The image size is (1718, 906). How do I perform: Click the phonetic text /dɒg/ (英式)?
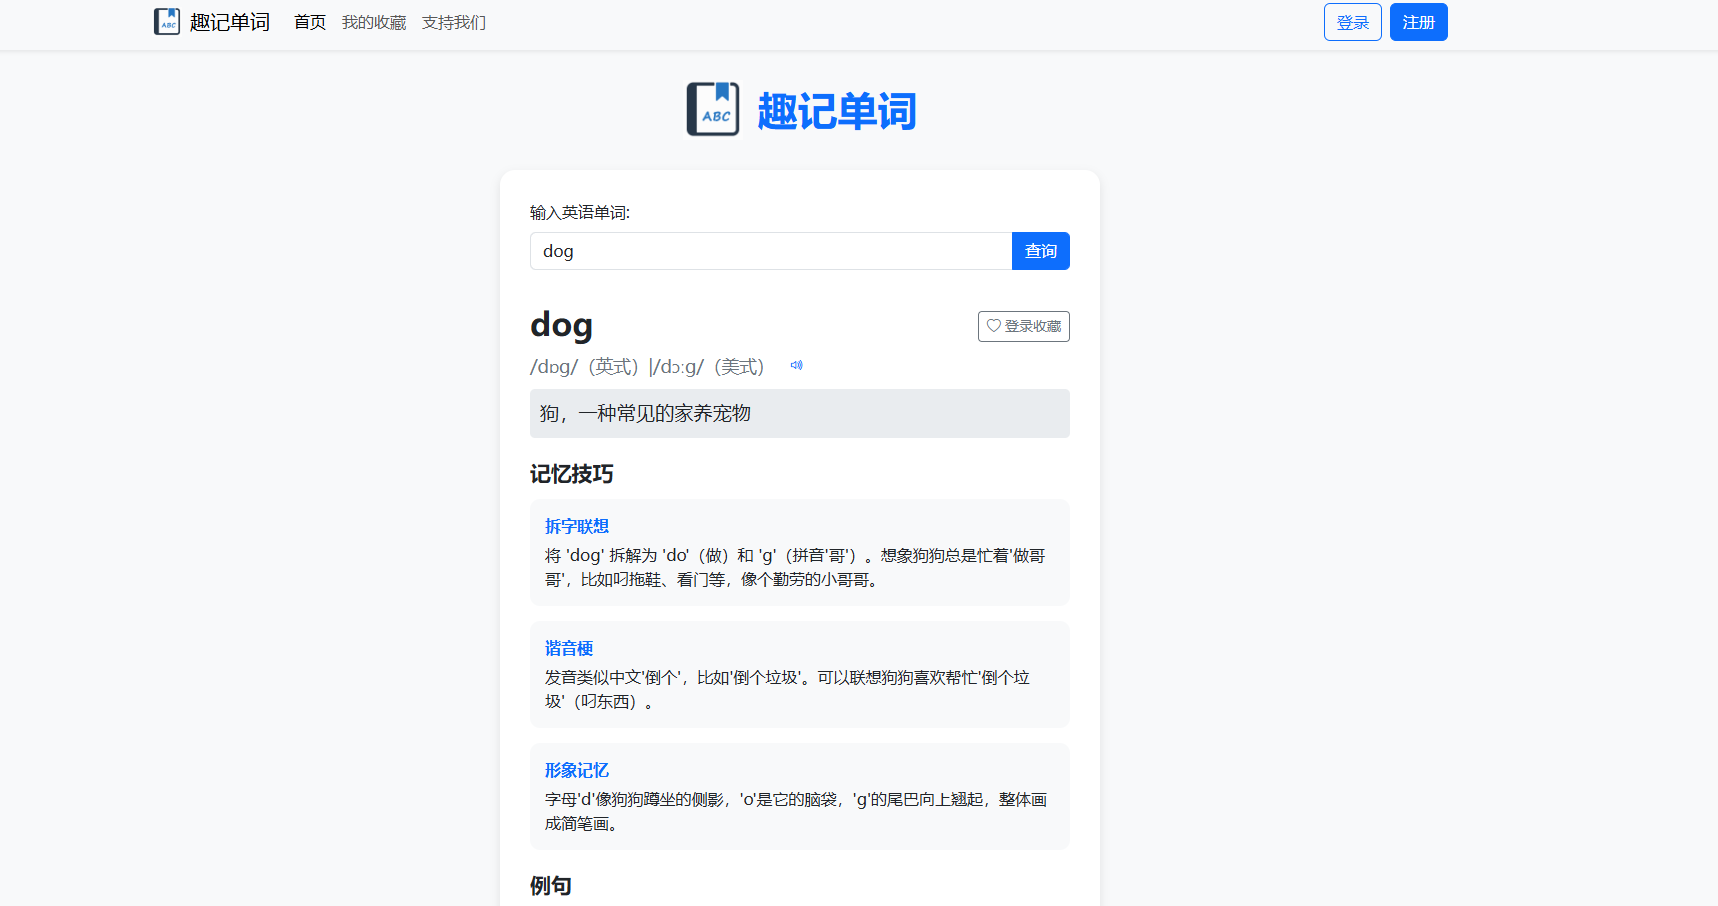click(584, 367)
